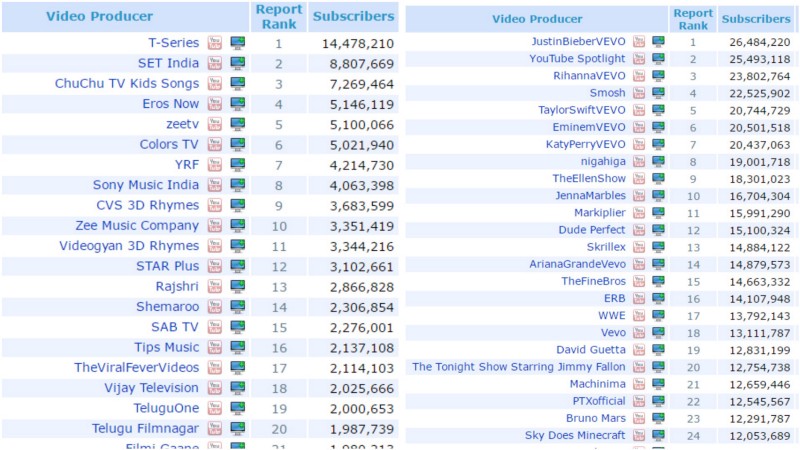
Task: Click the Sony Music India link
Action: pyautogui.click(x=146, y=185)
